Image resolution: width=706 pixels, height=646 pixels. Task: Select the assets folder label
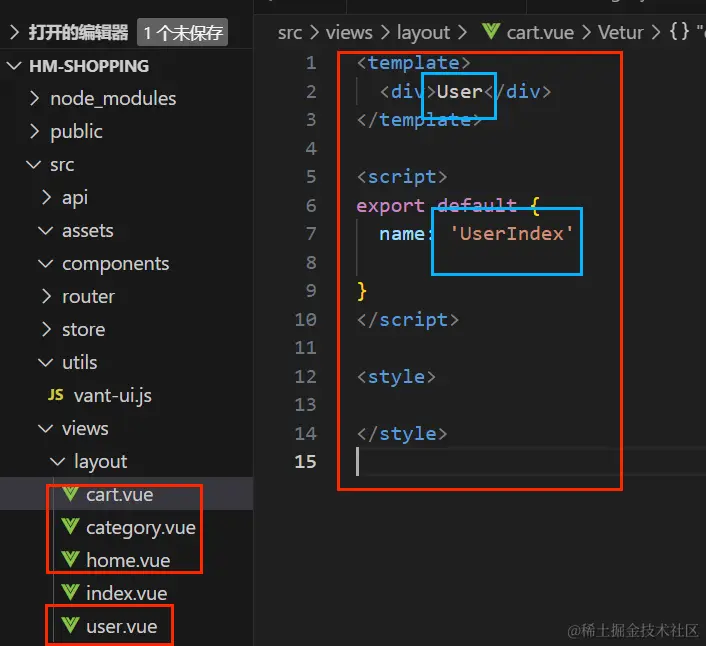pos(87,231)
